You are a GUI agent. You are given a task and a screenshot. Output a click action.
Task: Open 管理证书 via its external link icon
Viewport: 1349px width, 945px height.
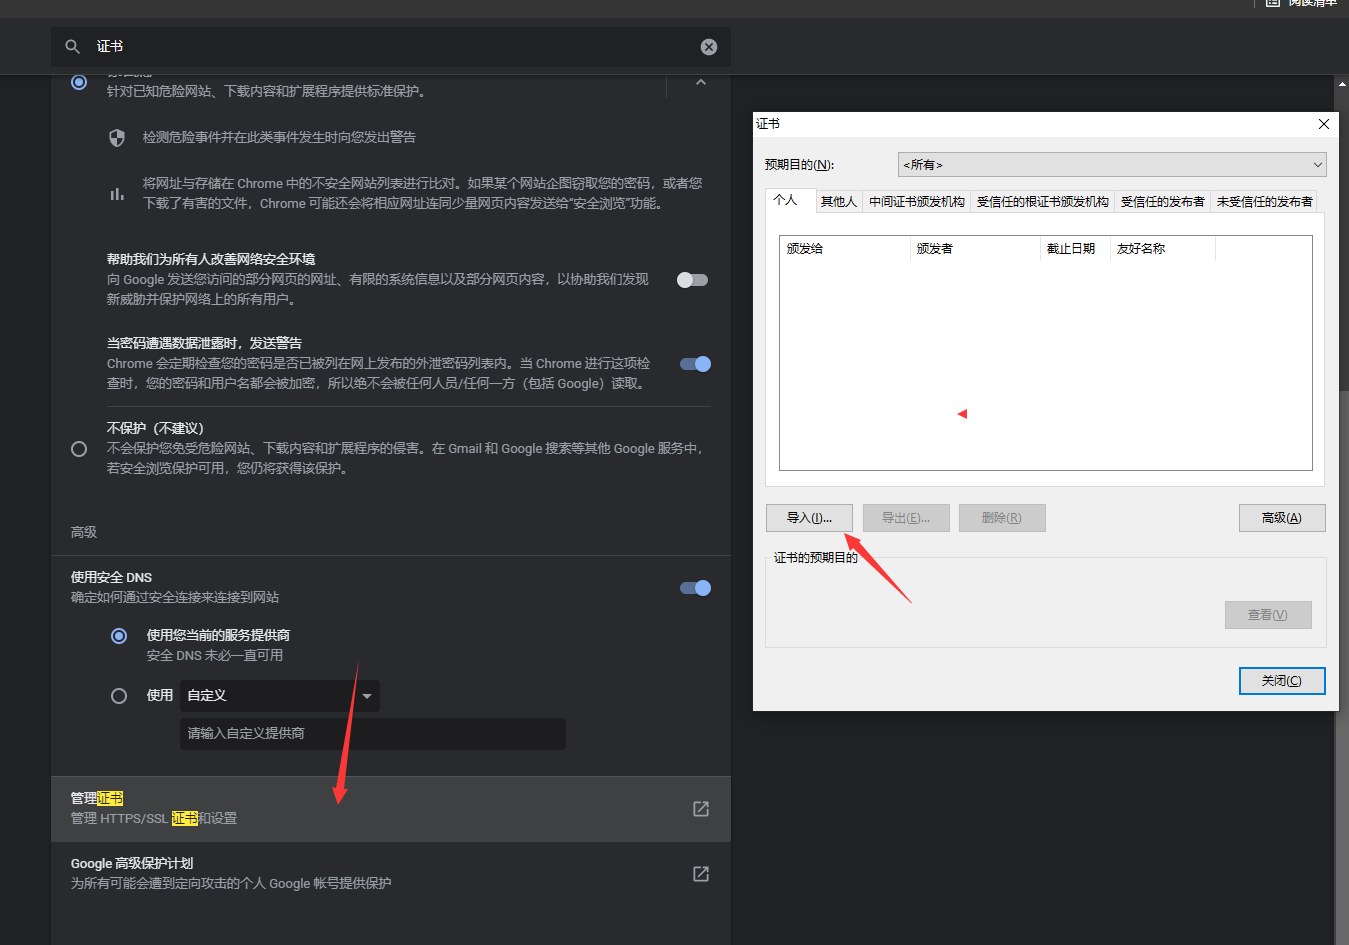click(x=701, y=809)
